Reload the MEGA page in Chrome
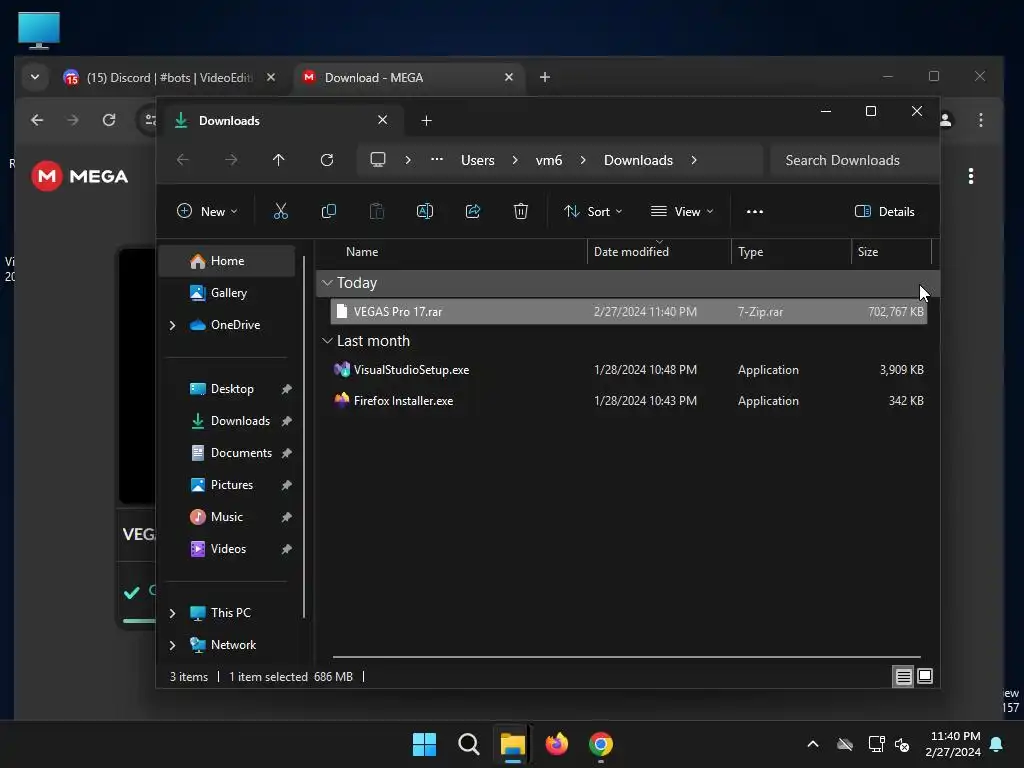This screenshot has height=768, width=1024. (x=109, y=120)
